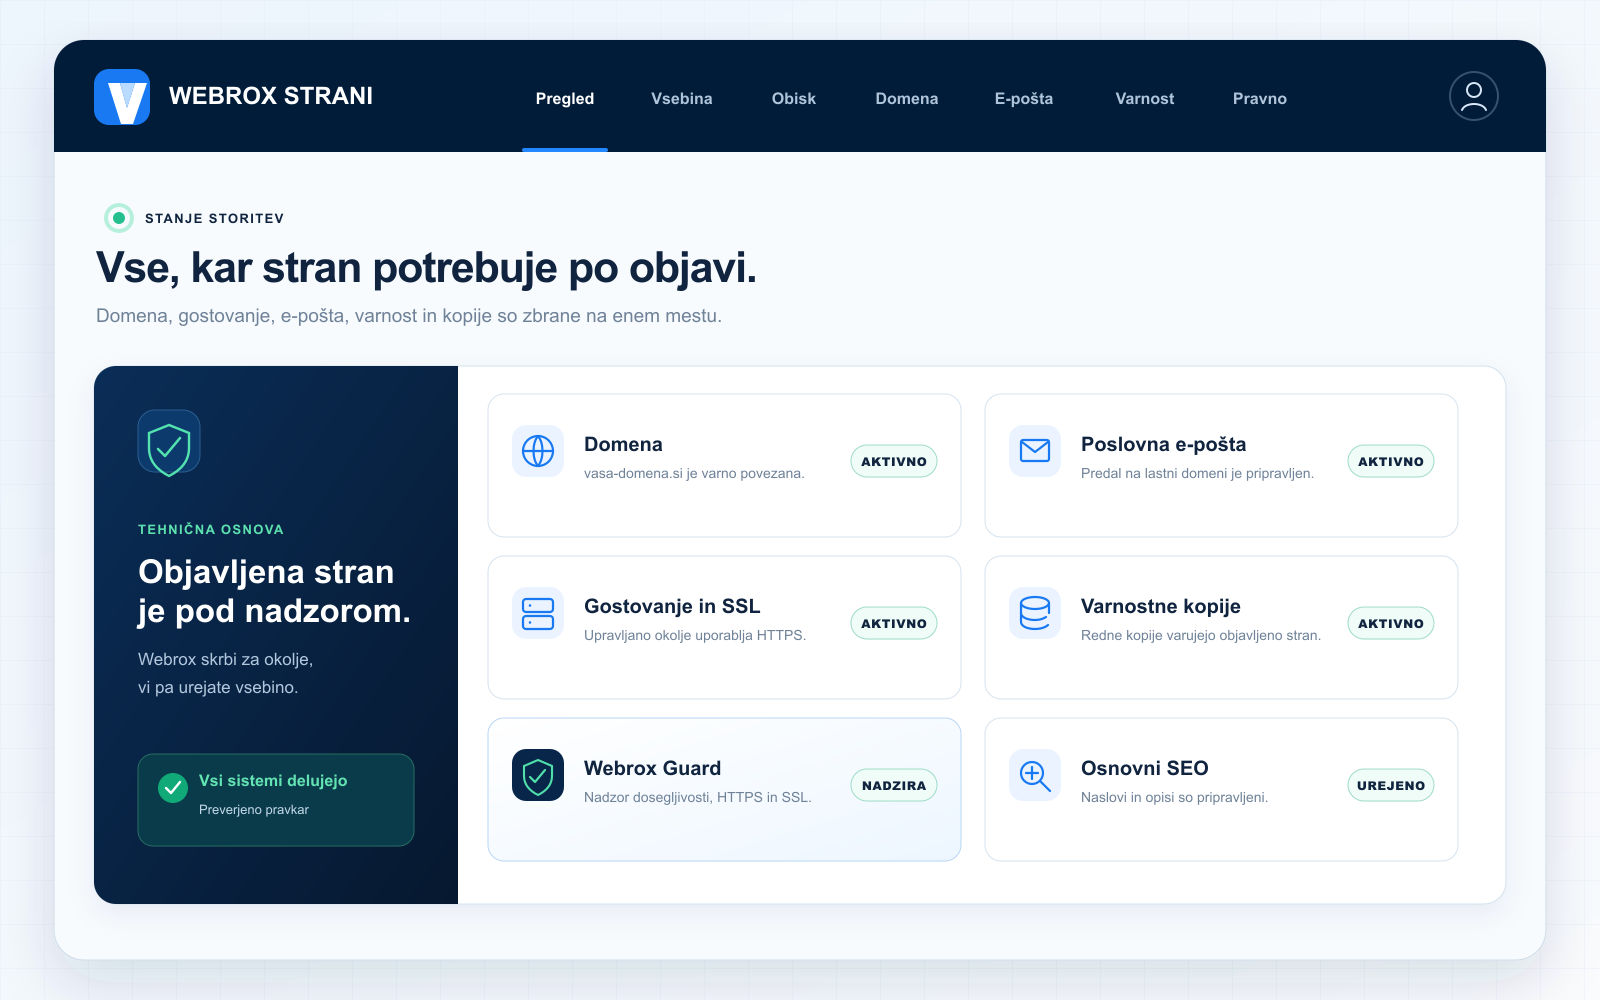Viewport: 1600px width, 1000px height.
Task: Click AKTIVNO badge on Domena card
Action: (x=894, y=461)
